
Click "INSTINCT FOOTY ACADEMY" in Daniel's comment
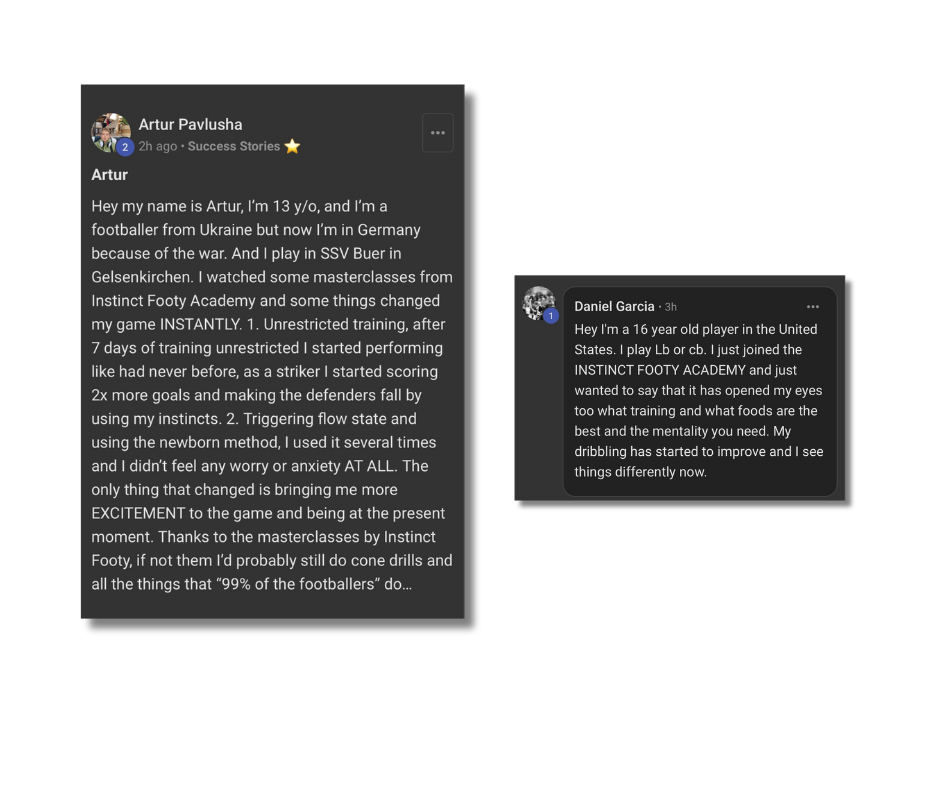(660, 370)
